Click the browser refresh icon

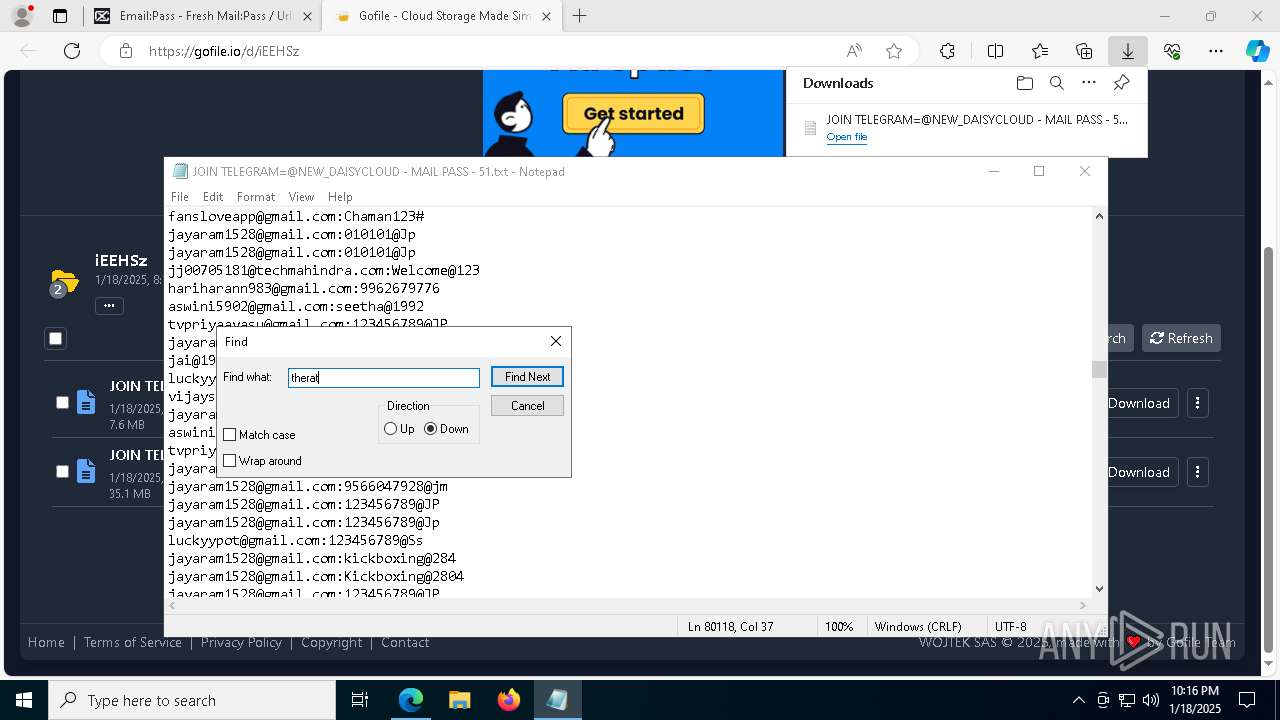coord(72,51)
